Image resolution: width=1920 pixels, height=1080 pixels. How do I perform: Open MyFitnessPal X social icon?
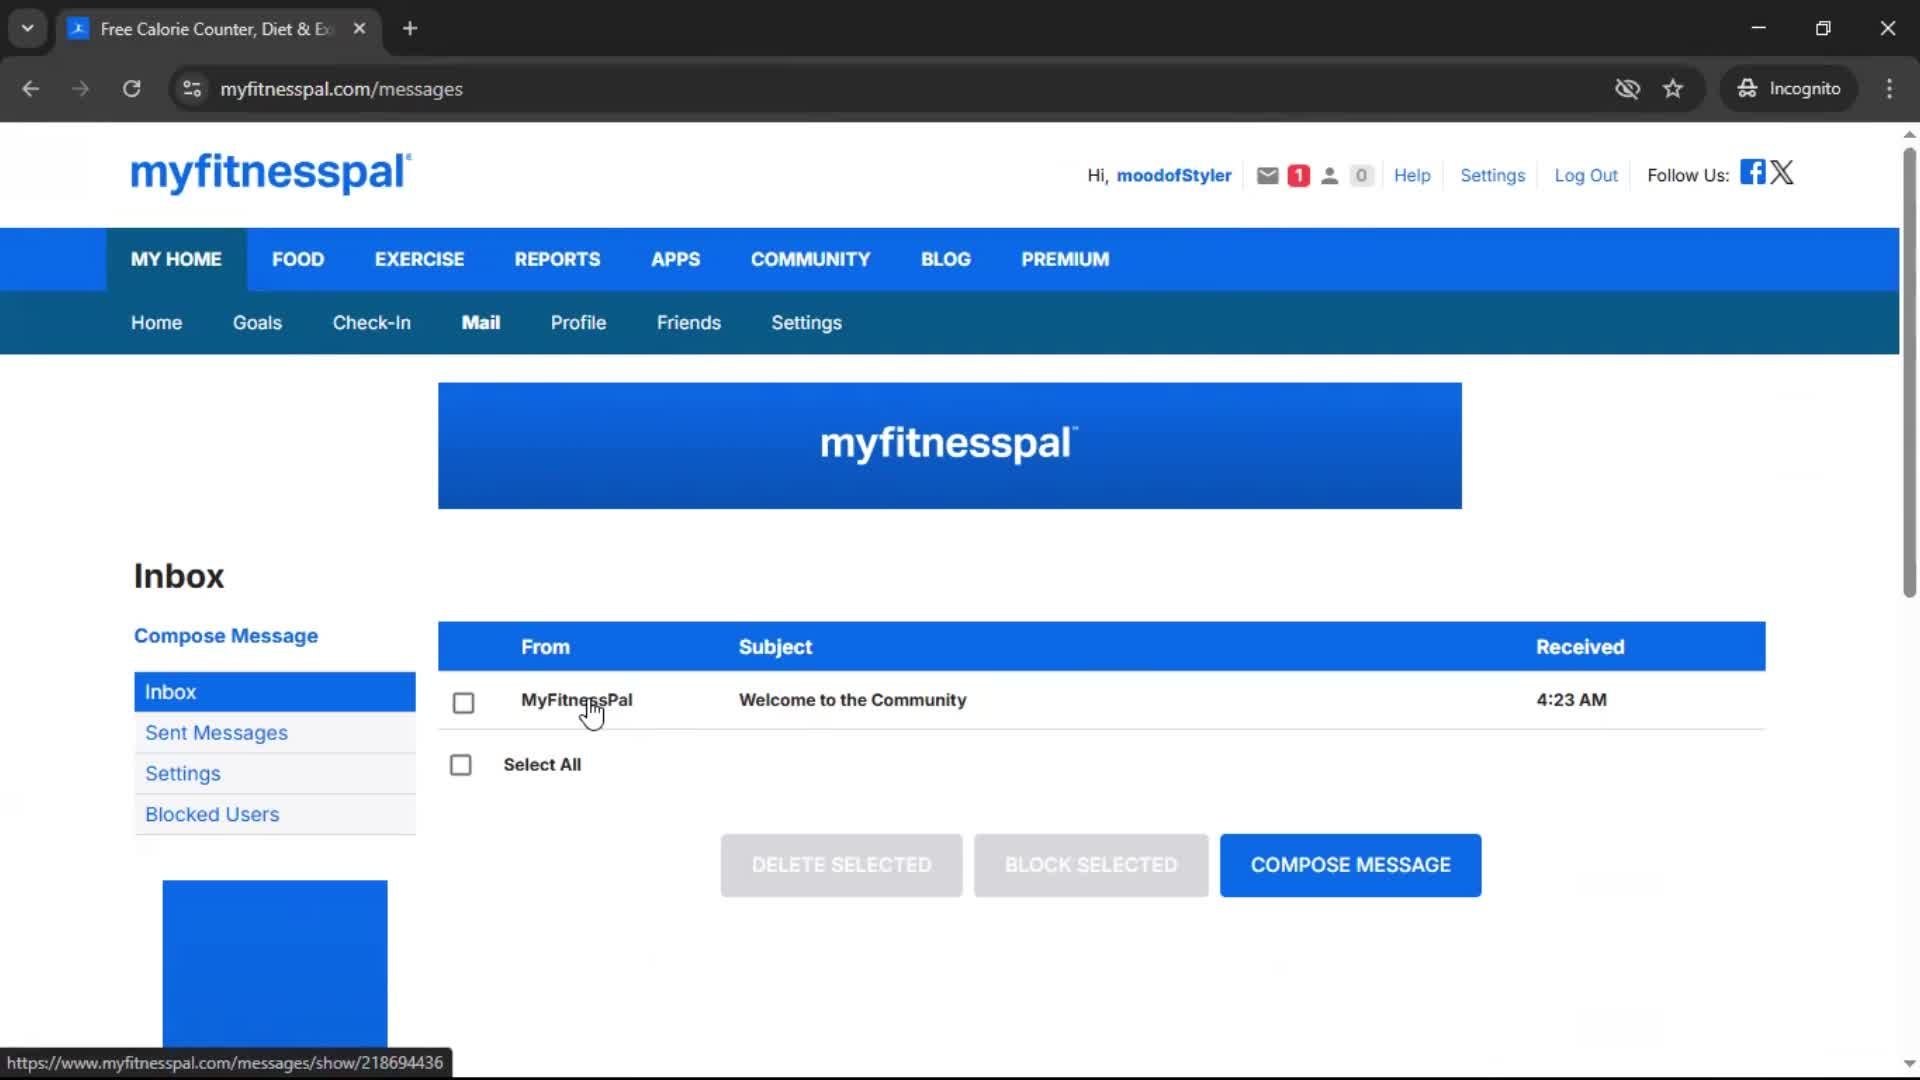coord(1782,172)
